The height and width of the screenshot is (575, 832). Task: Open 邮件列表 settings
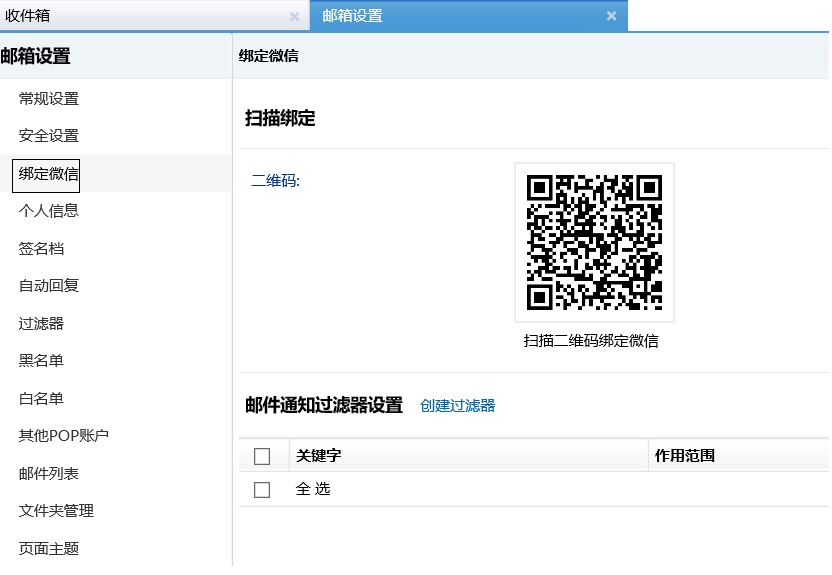point(49,473)
